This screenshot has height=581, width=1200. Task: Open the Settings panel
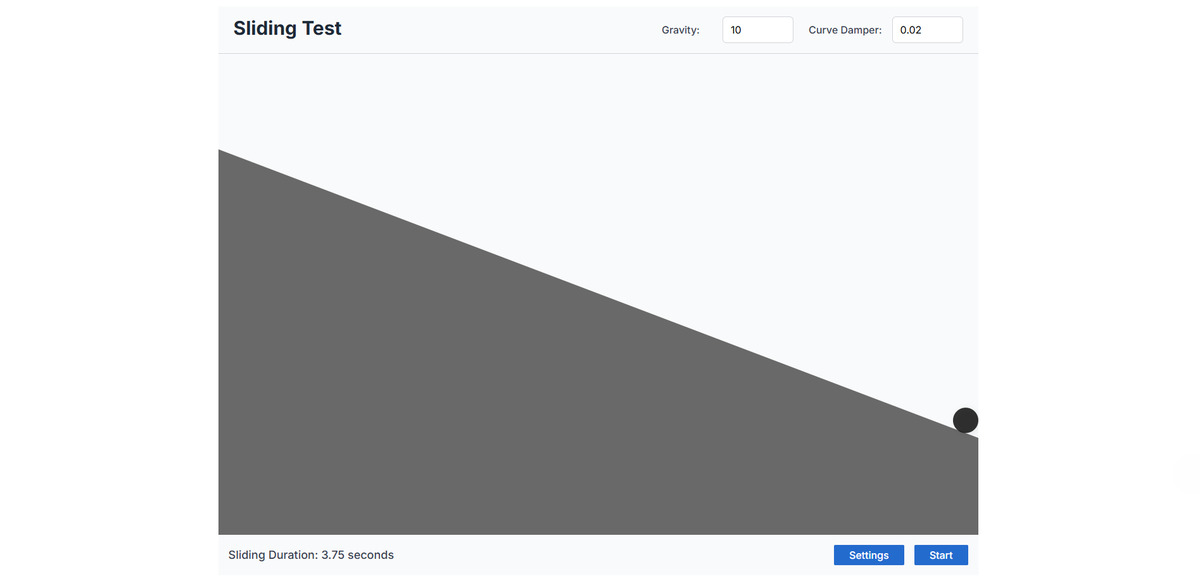point(868,555)
